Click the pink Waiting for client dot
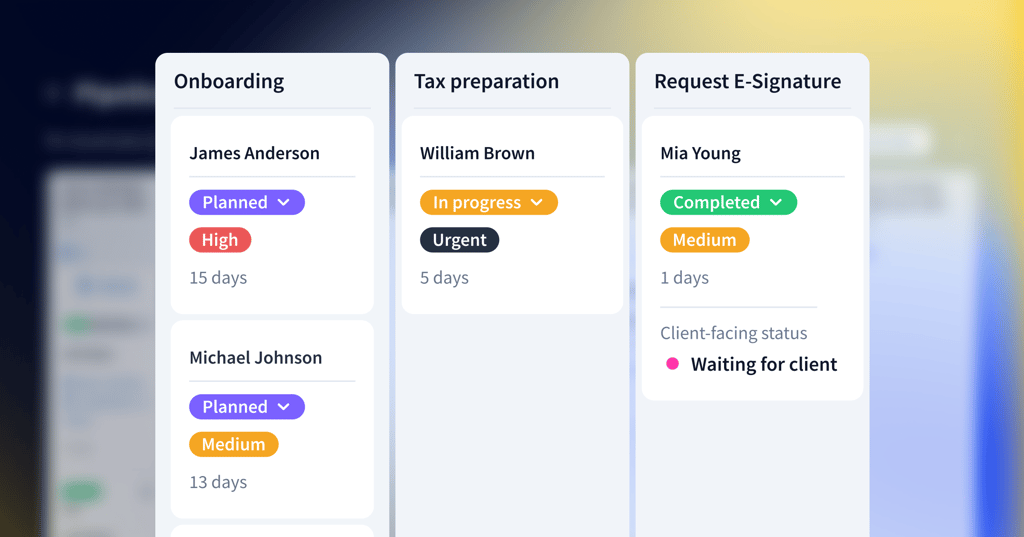Image resolution: width=1024 pixels, height=537 pixels. [x=673, y=364]
